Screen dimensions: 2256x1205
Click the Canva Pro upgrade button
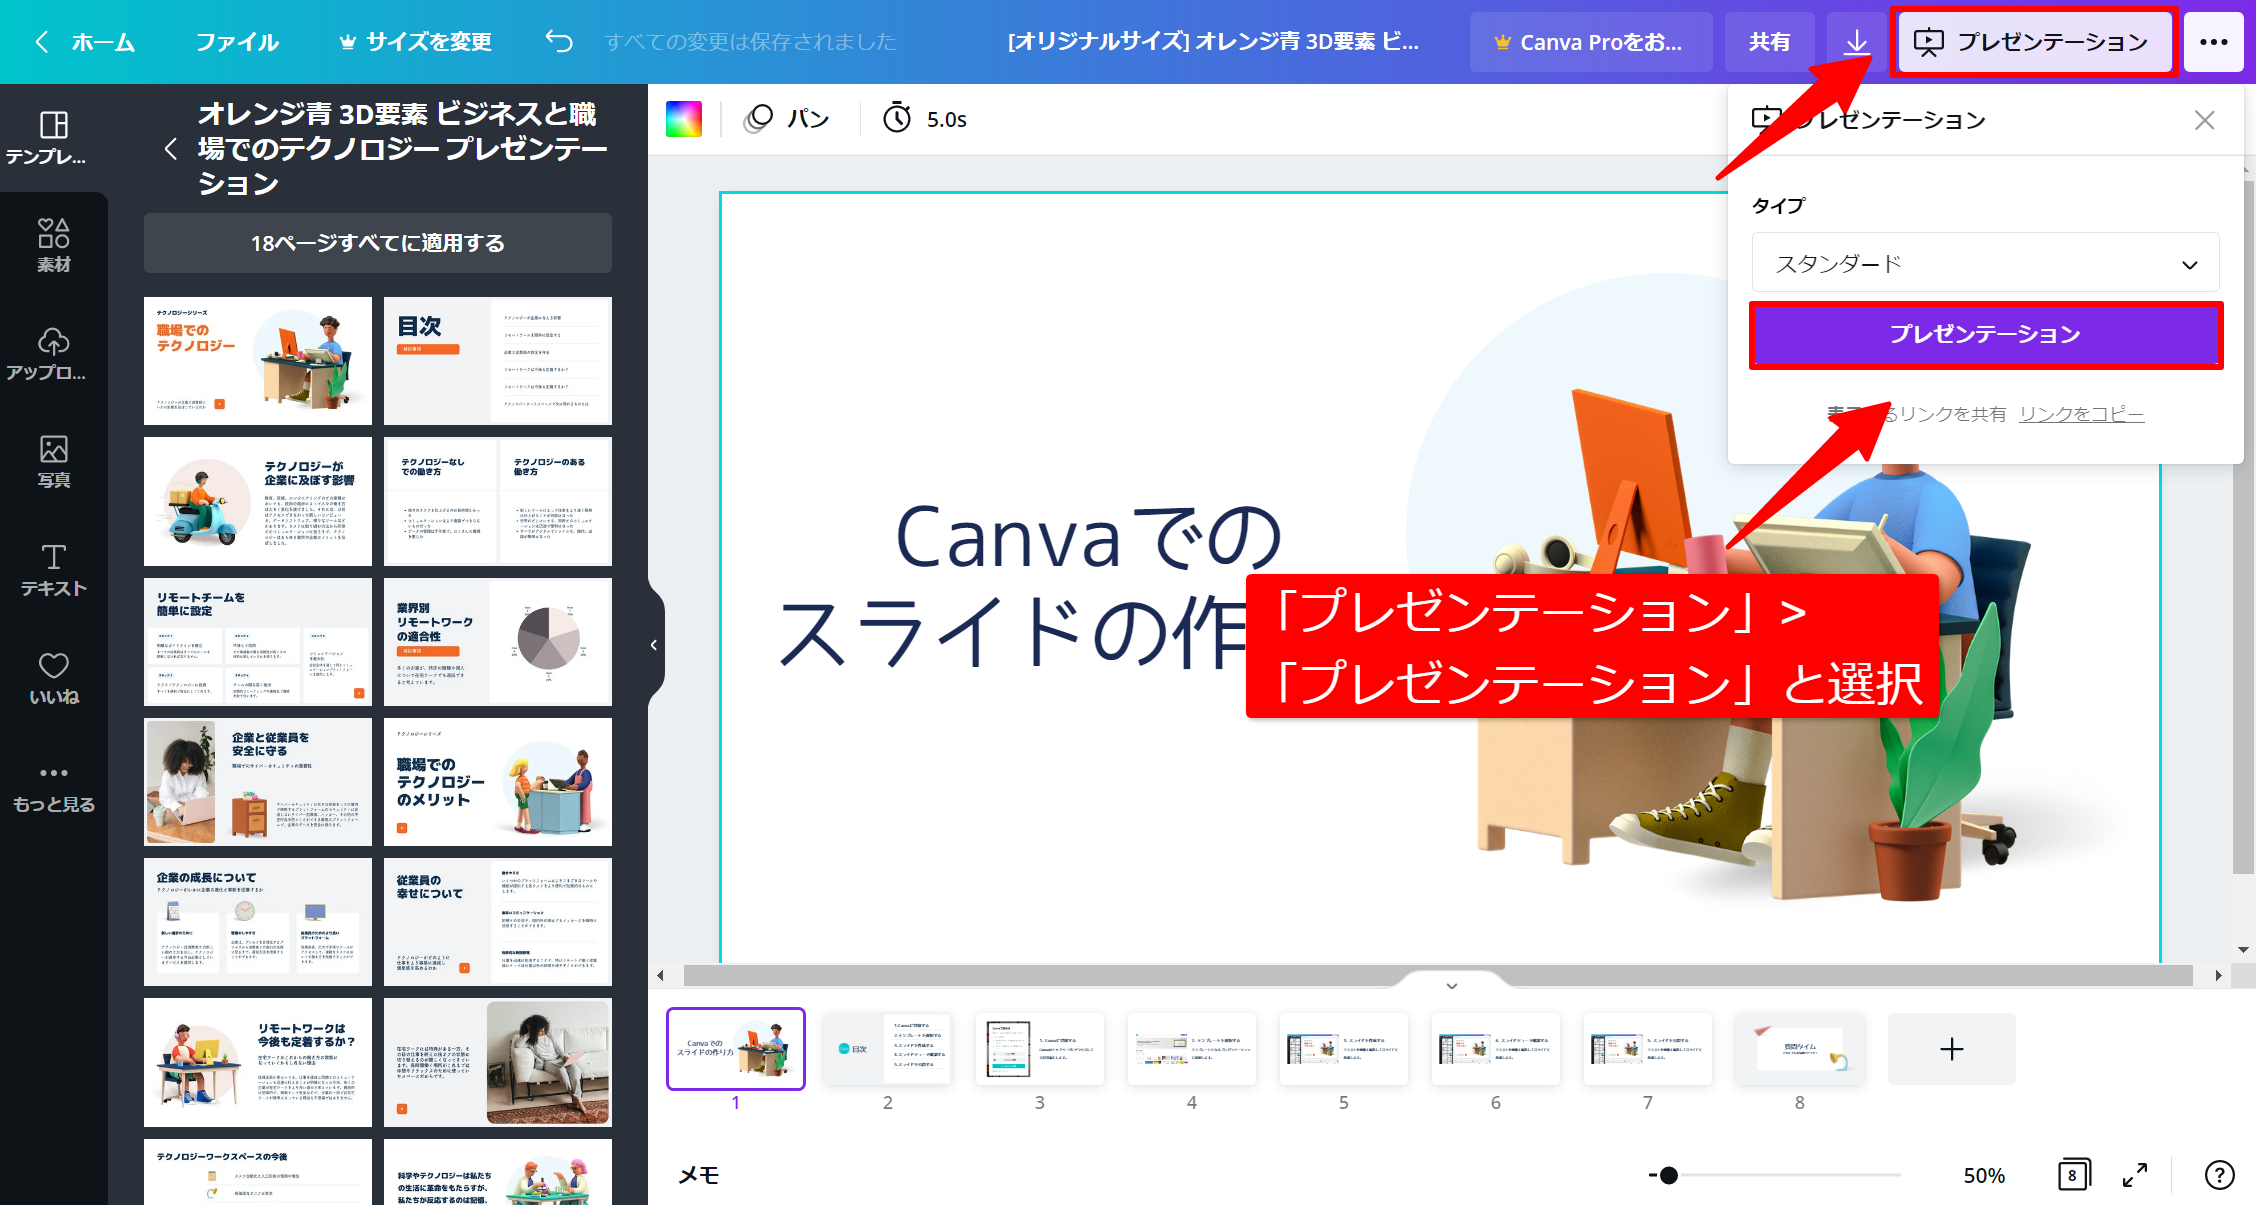(1590, 42)
